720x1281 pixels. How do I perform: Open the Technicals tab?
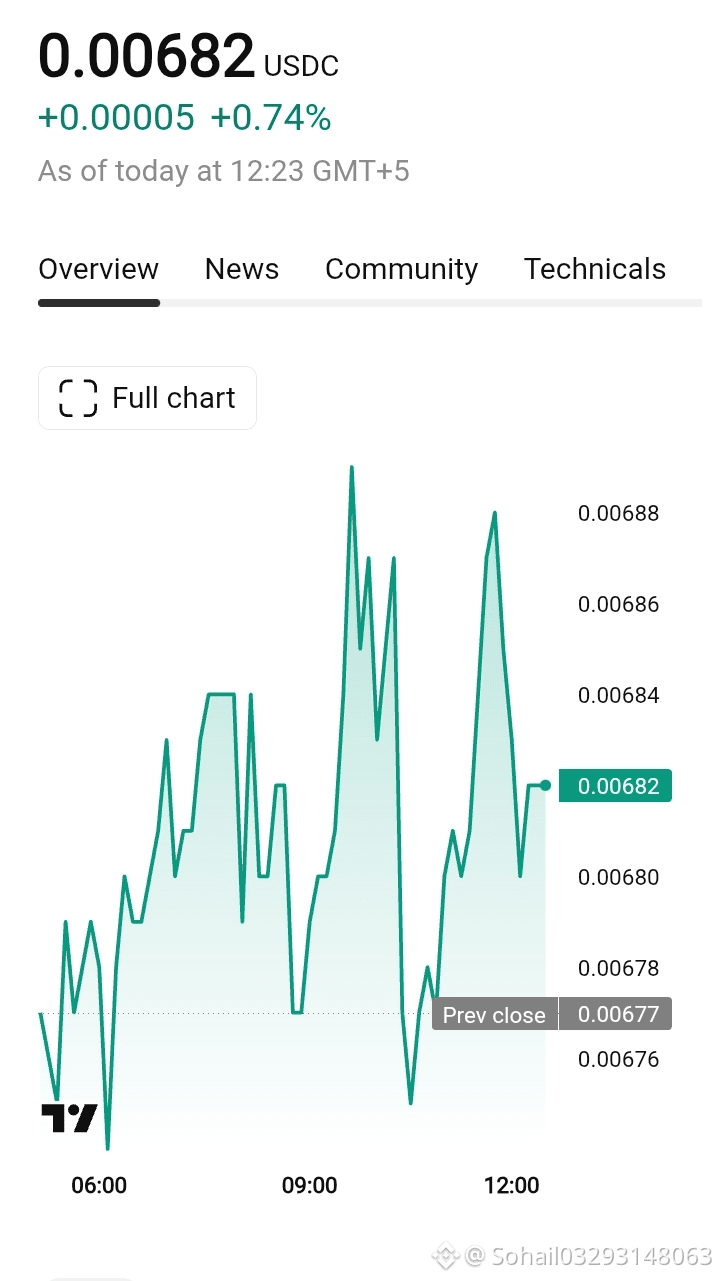coord(595,269)
